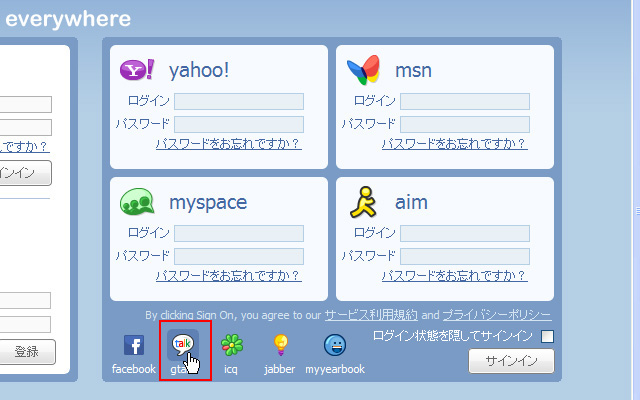Focus the Yahoo ログイン input field
The image size is (640, 400).
[x=239, y=101]
